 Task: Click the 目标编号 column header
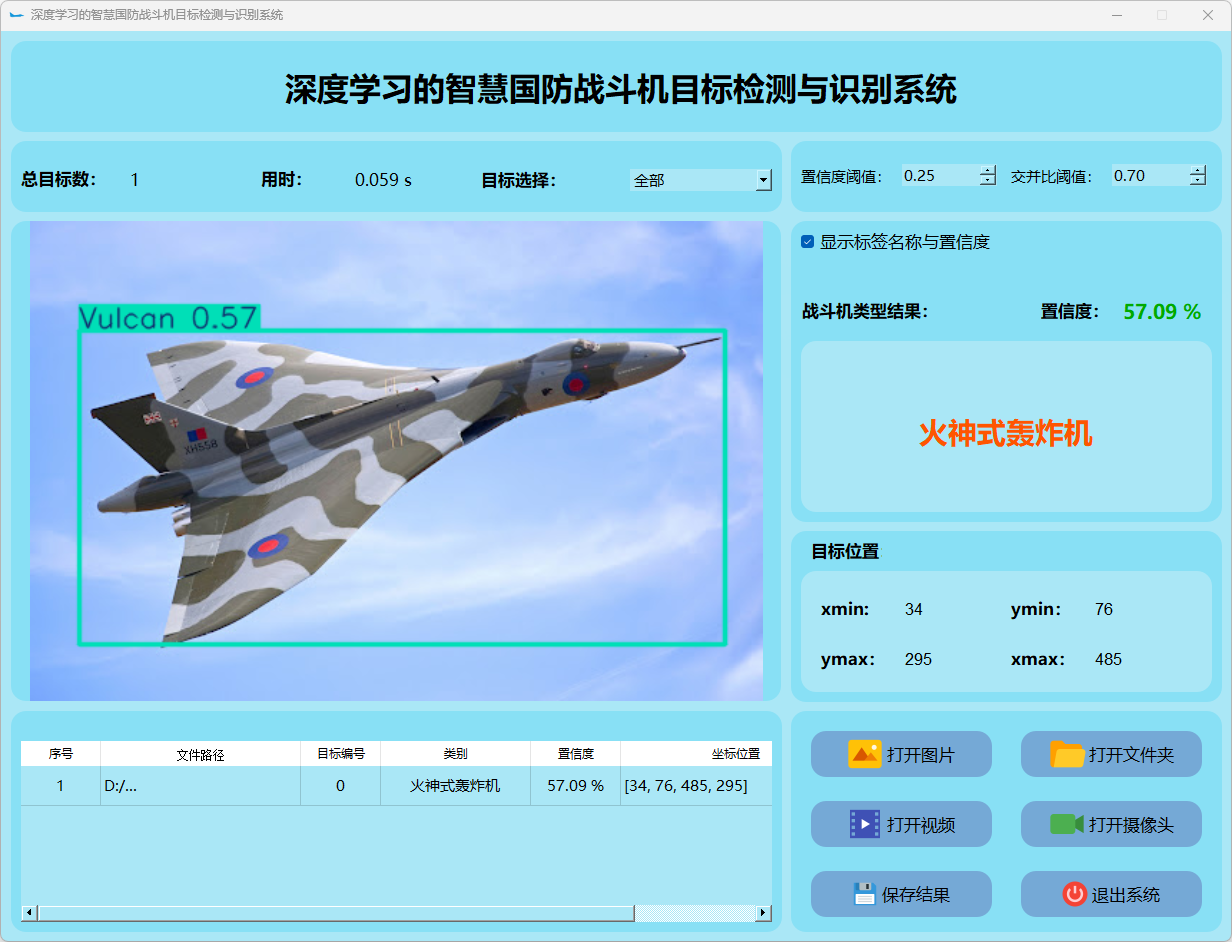(341, 754)
